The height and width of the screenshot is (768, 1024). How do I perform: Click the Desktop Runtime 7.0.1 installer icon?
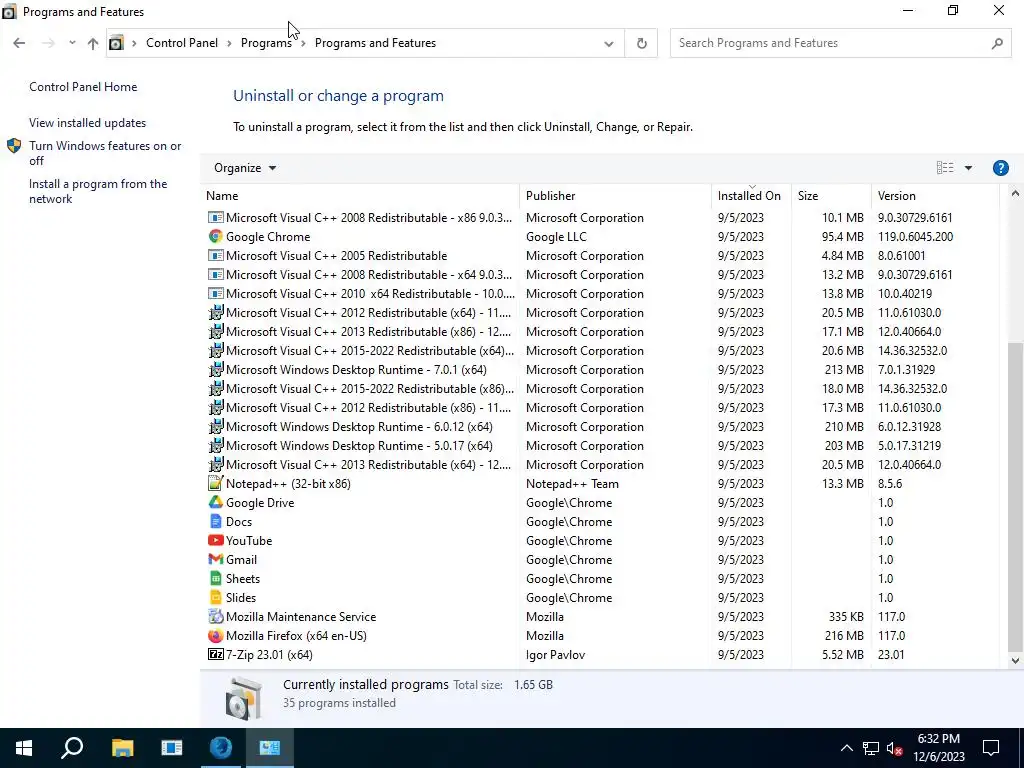pyautogui.click(x=216, y=369)
